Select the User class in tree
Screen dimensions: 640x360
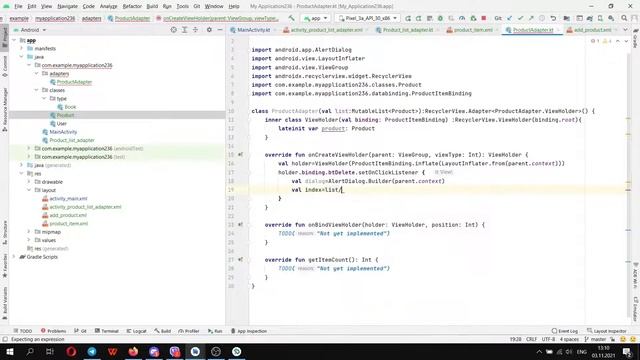tap(61, 124)
